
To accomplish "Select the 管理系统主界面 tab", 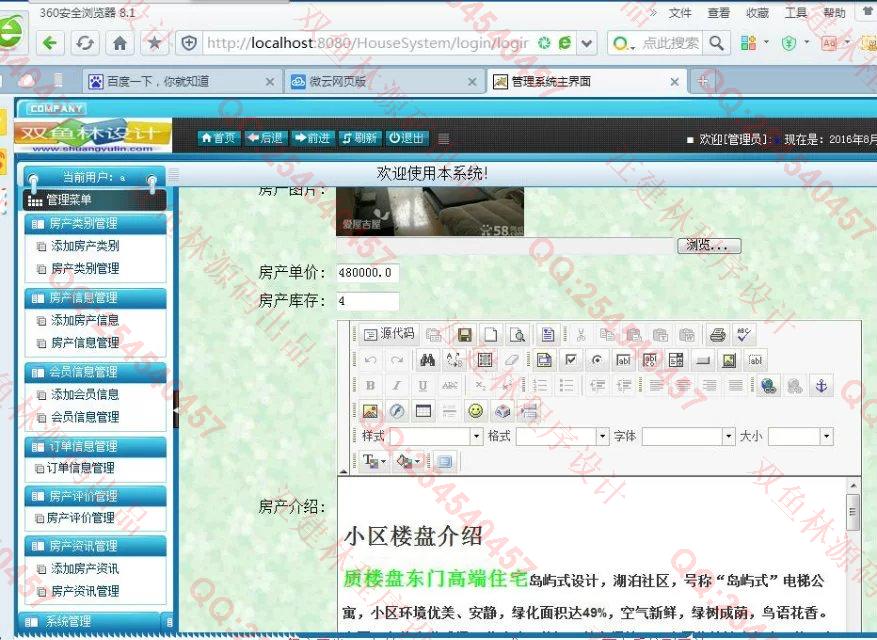I will [x=586, y=82].
